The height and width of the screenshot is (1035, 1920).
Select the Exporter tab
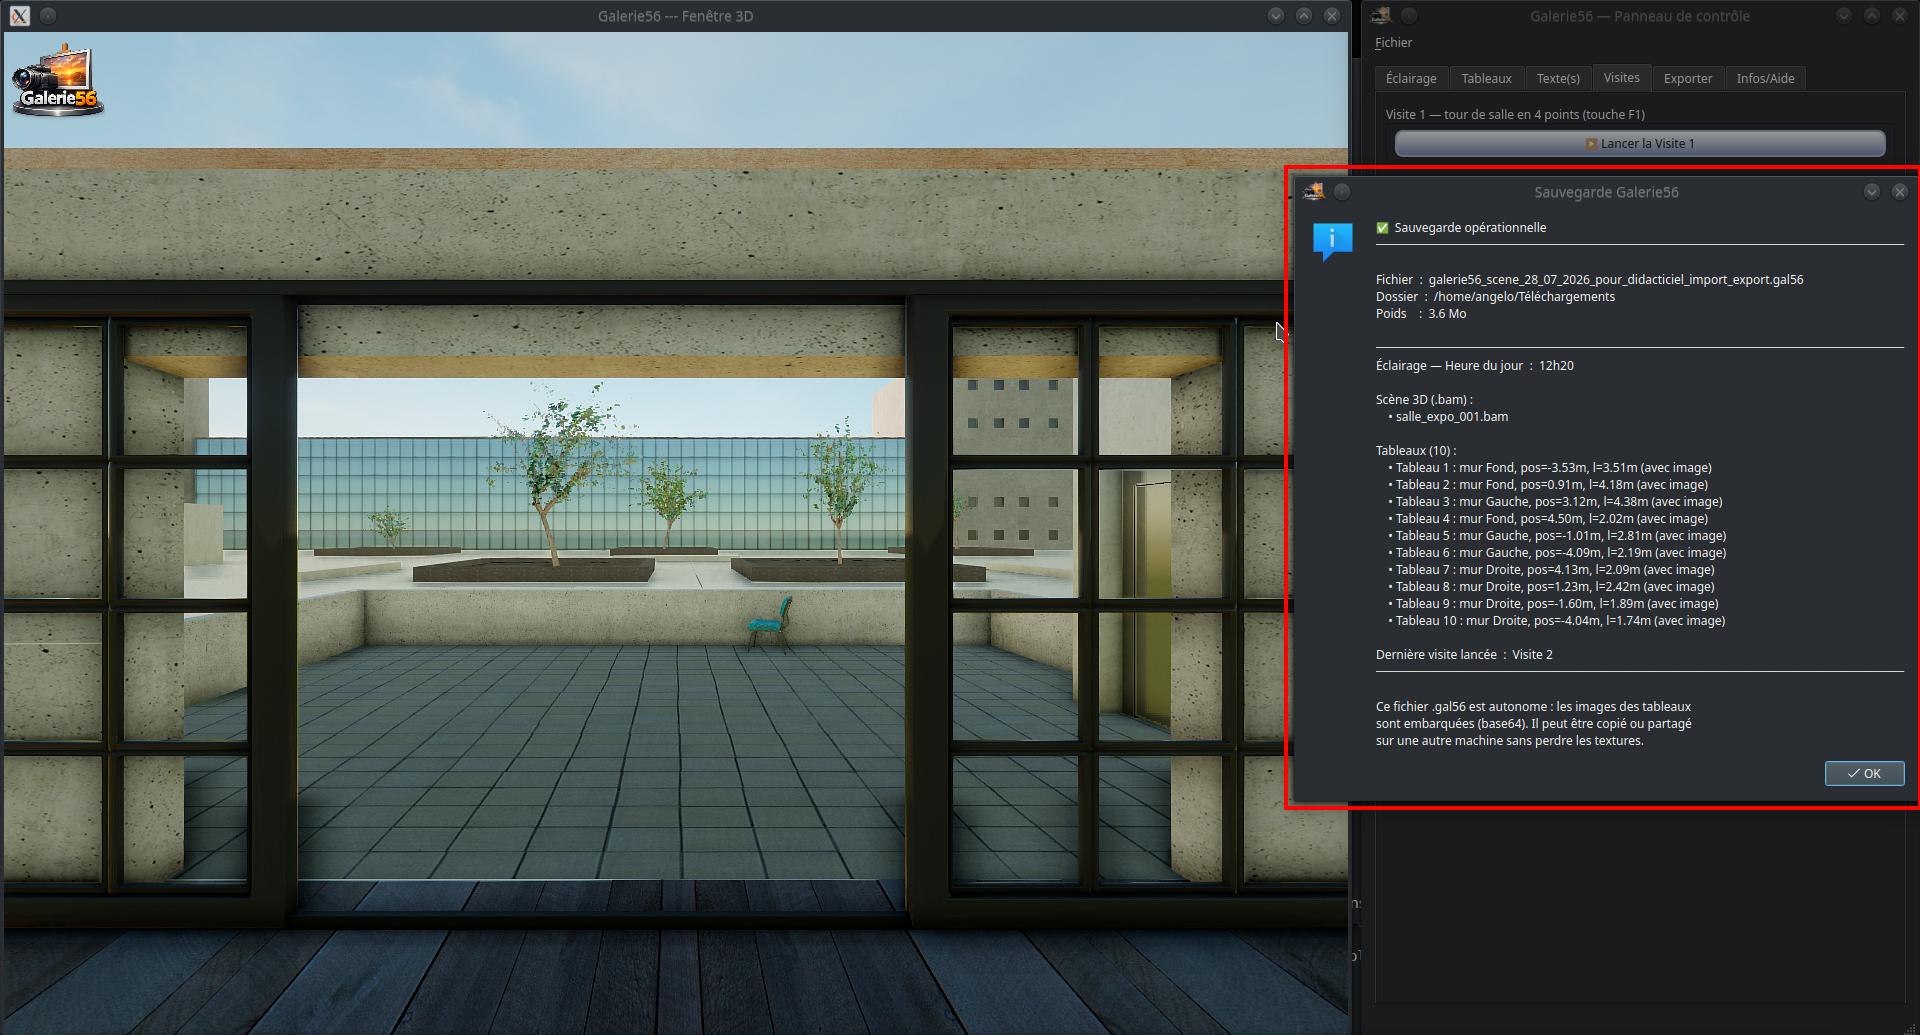(1688, 78)
